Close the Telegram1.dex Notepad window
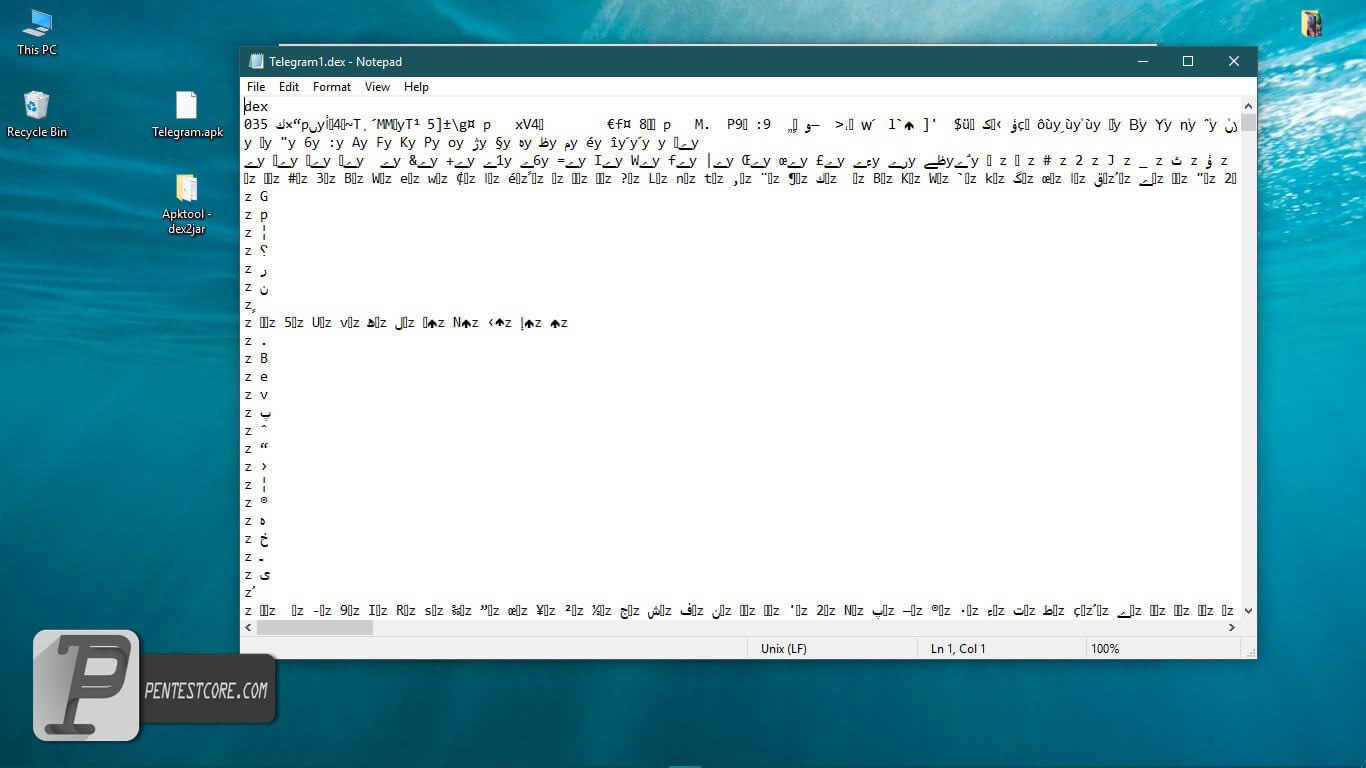Screen dimensions: 1366x768 1234,62
